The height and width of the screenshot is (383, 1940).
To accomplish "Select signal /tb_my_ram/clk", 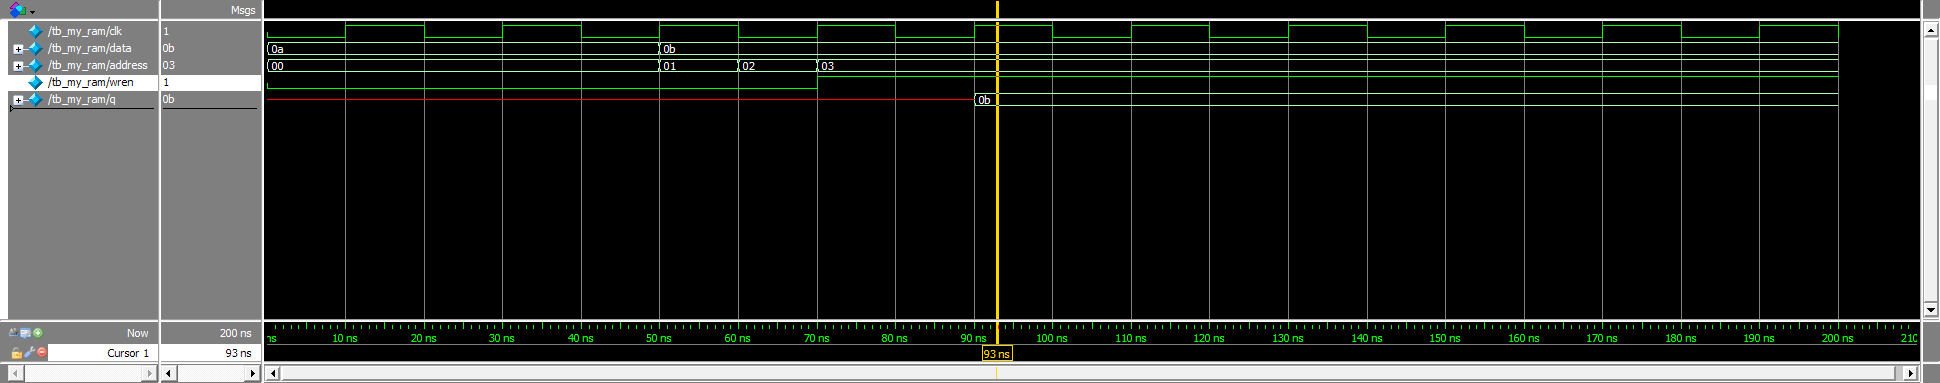I will pyautogui.click(x=85, y=31).
